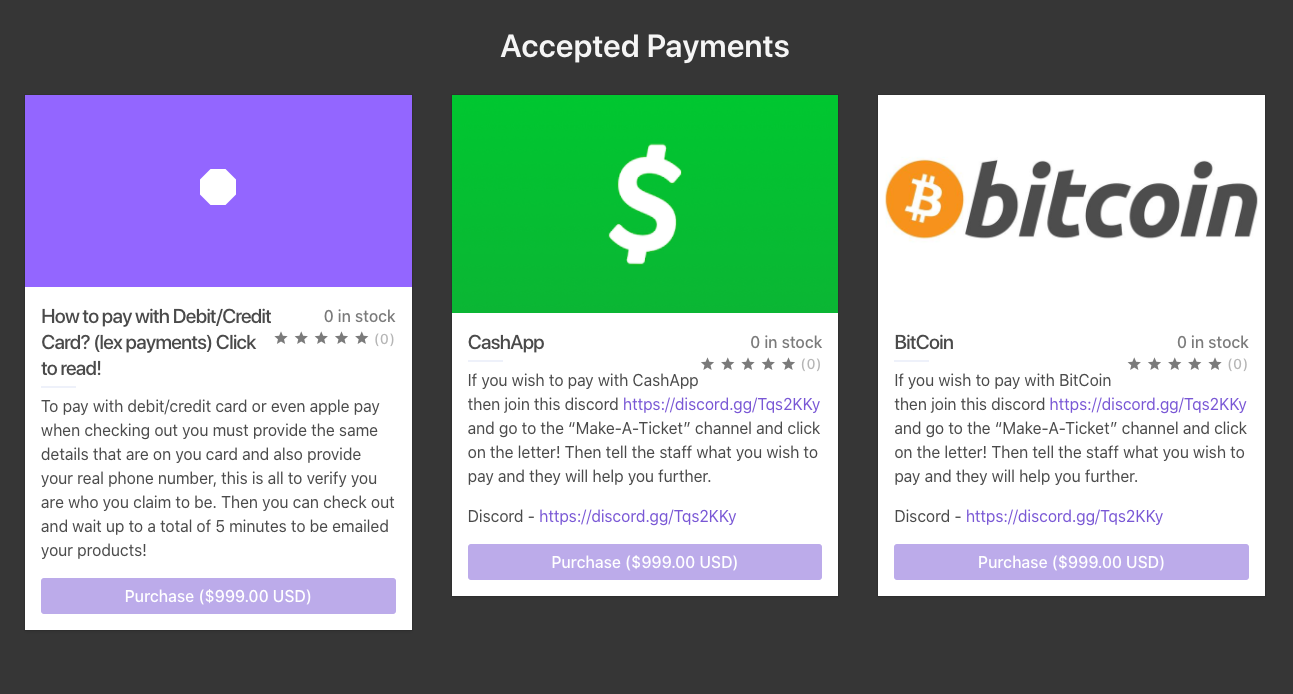
Task: Click the CashApp product title
Action: 506,342
